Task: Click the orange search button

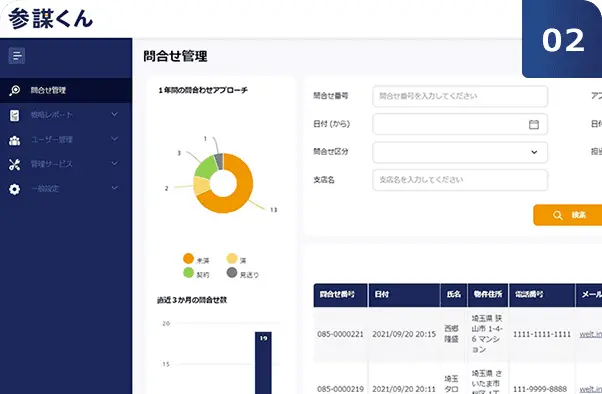Action: click(567, 215)
